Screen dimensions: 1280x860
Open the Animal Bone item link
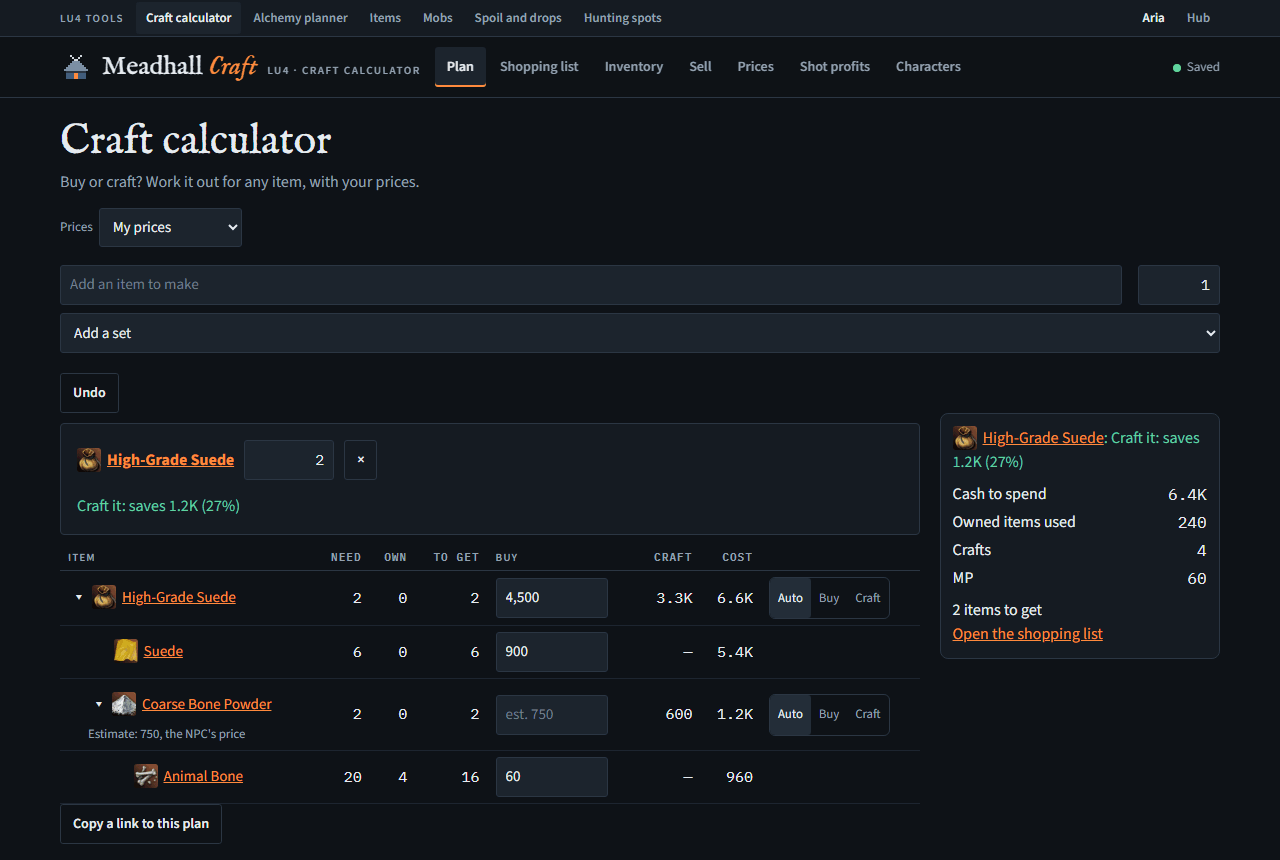[x=203, y=776]
